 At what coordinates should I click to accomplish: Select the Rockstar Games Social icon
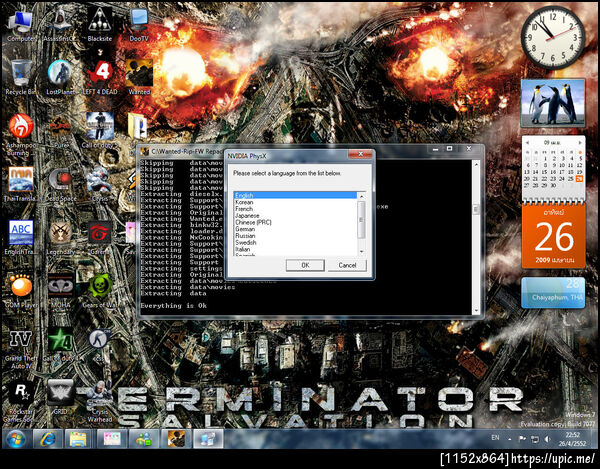[21, 402]
